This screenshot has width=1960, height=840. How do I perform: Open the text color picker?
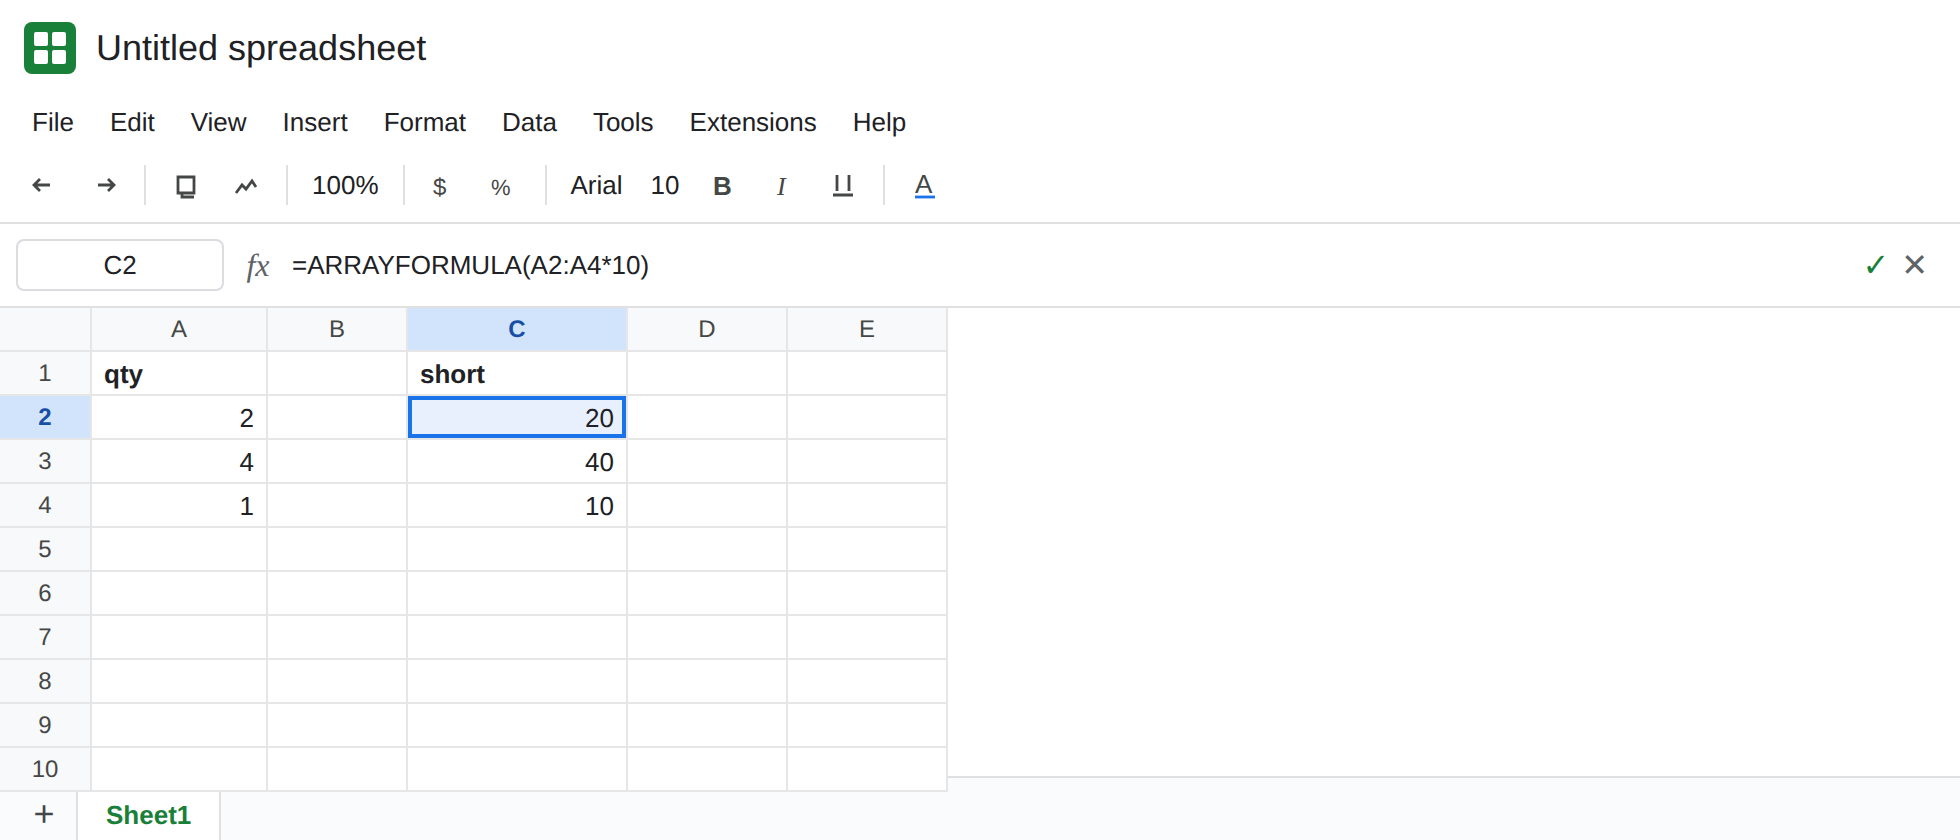pyautogui.click(x=924, y=186)
